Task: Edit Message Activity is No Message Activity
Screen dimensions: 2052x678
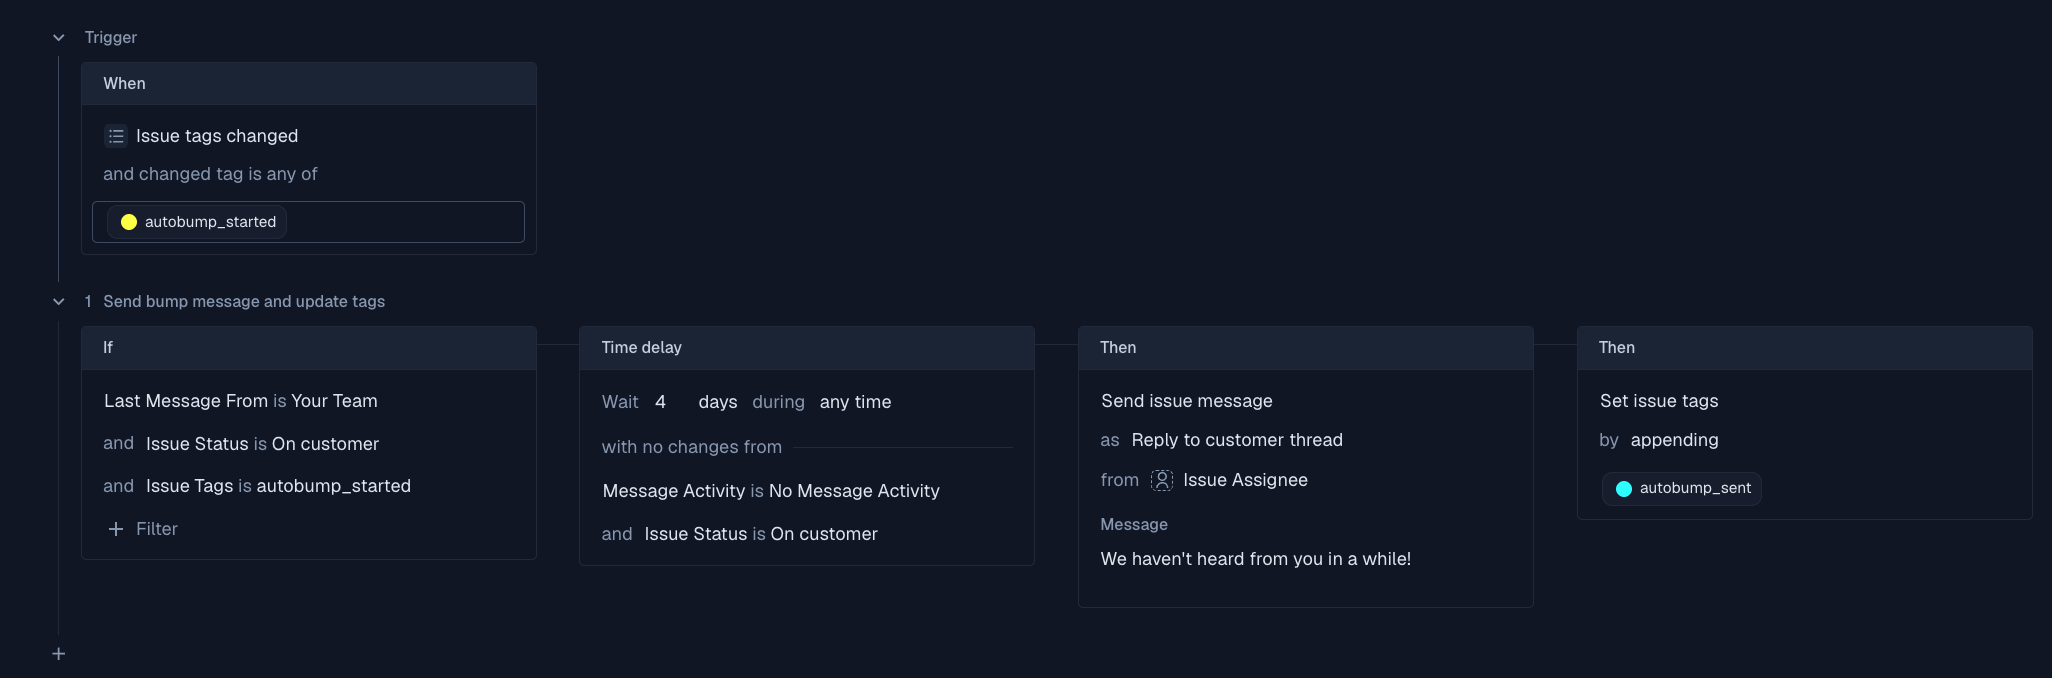Action: (771, 491)
